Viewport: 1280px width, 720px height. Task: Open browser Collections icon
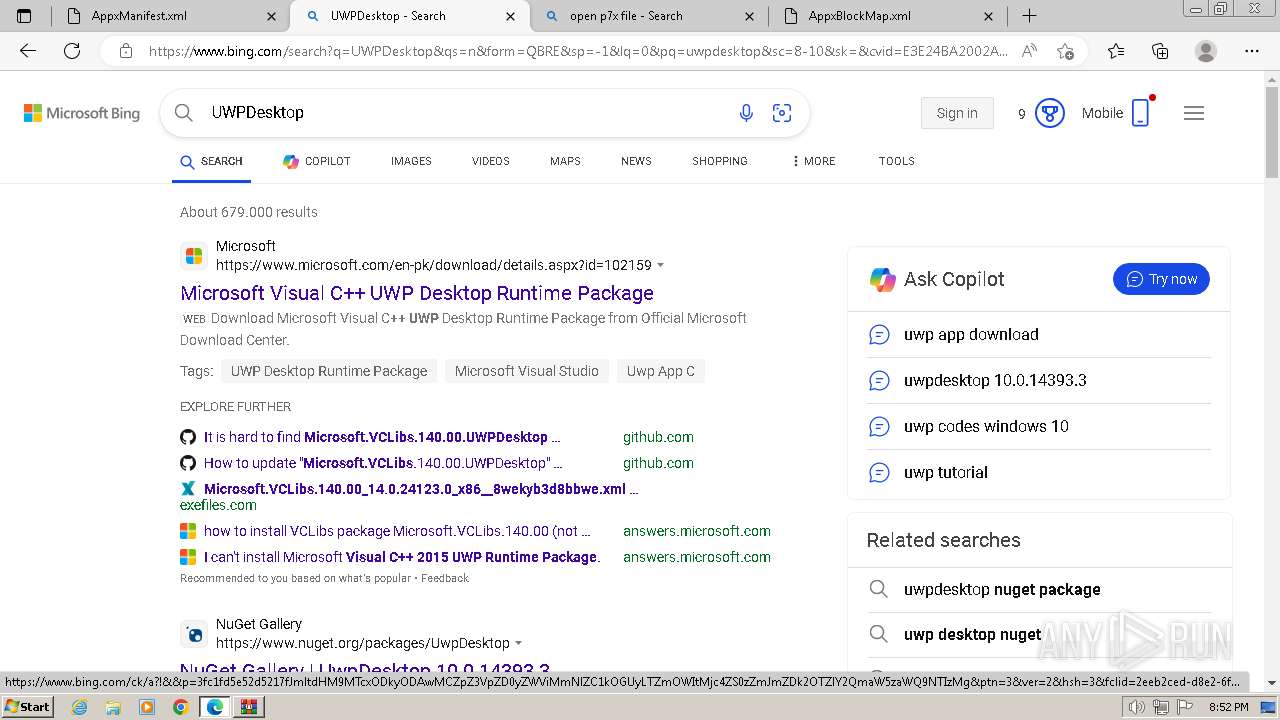[x=1160, y=51]
